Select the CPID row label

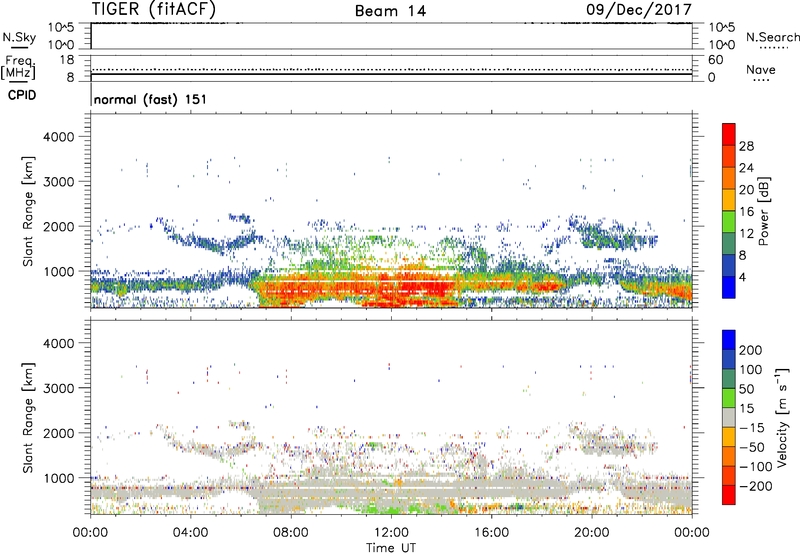click(x=22, y=95)
